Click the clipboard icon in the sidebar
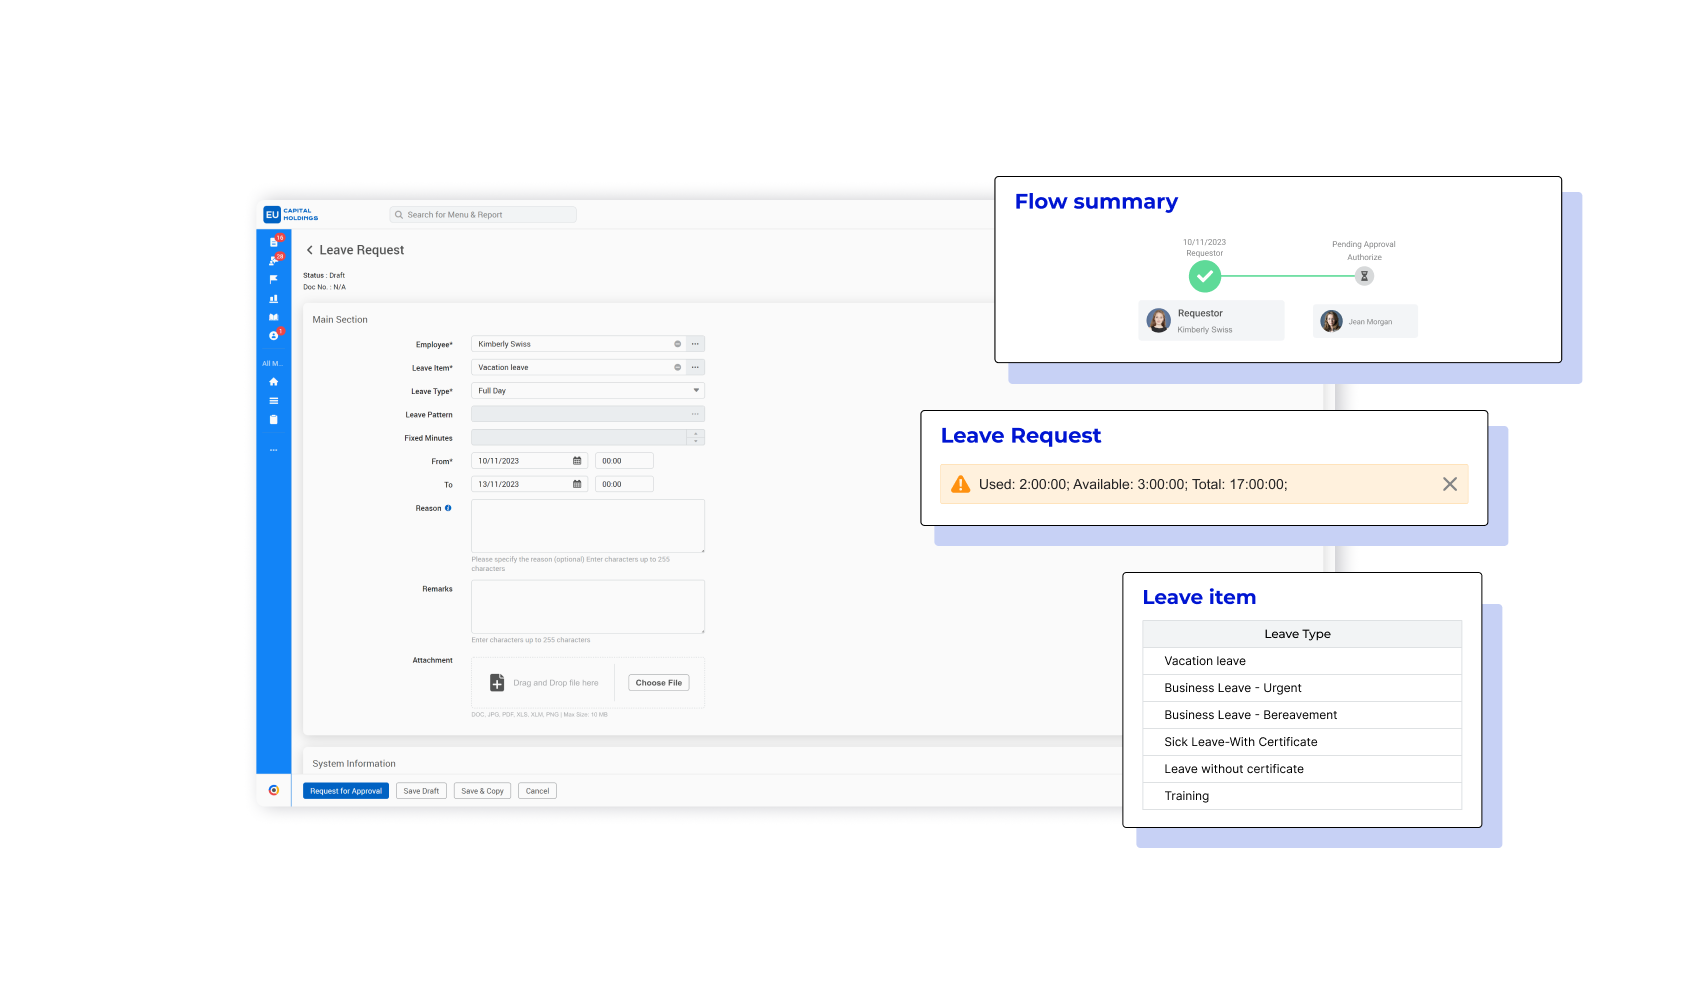 point(274,420)
